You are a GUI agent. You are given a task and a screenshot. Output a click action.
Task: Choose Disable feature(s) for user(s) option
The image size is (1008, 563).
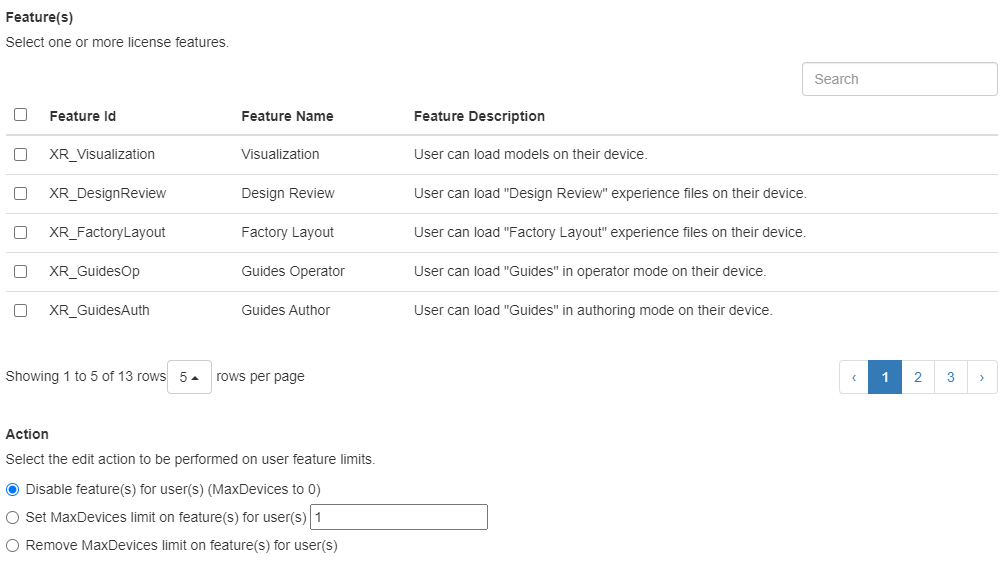(x=13, y=489)
